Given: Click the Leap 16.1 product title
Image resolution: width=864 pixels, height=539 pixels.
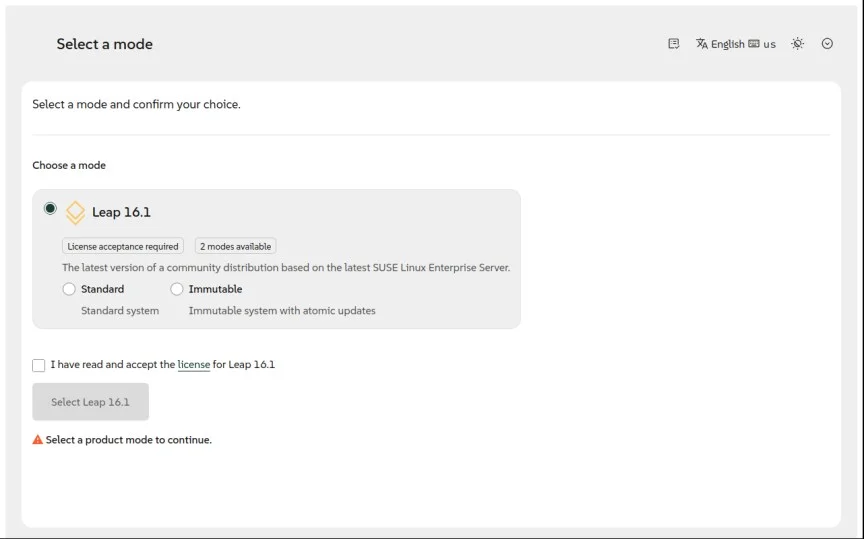Looking at the screenshot, I should [121, 212].
